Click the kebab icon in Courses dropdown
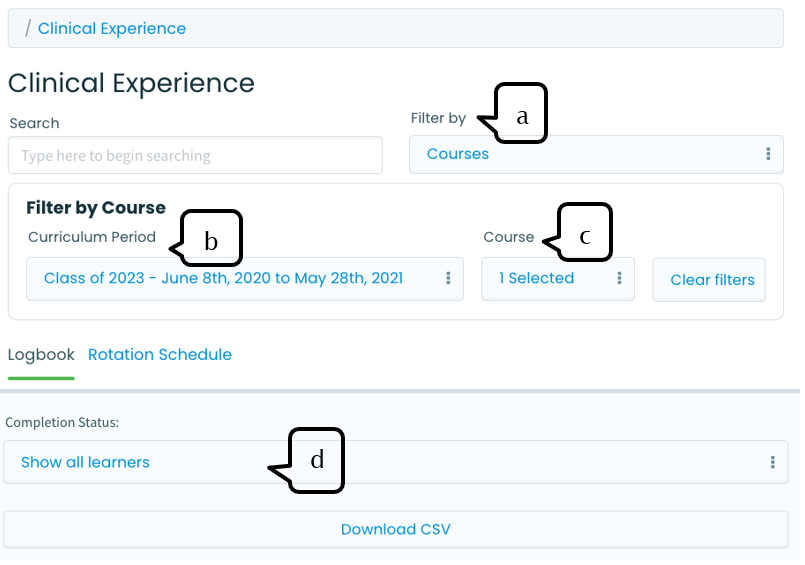 (768, 154)
